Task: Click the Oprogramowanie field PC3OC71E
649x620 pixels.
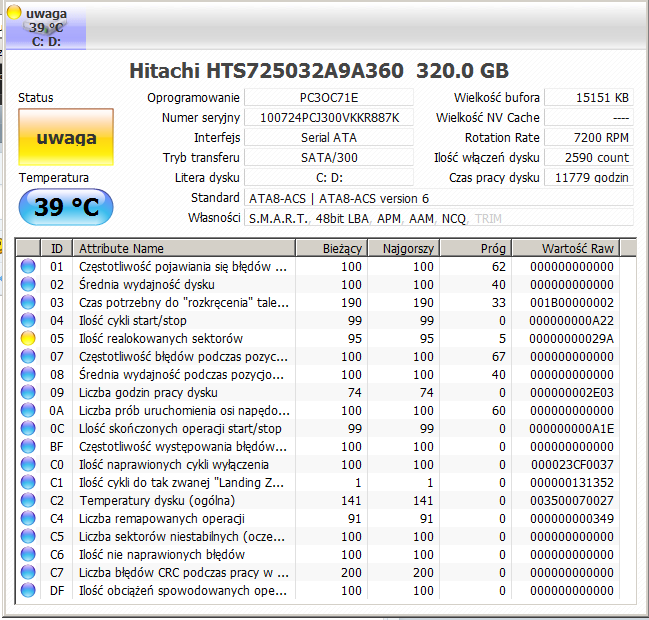Action: [x=329, y=98]
